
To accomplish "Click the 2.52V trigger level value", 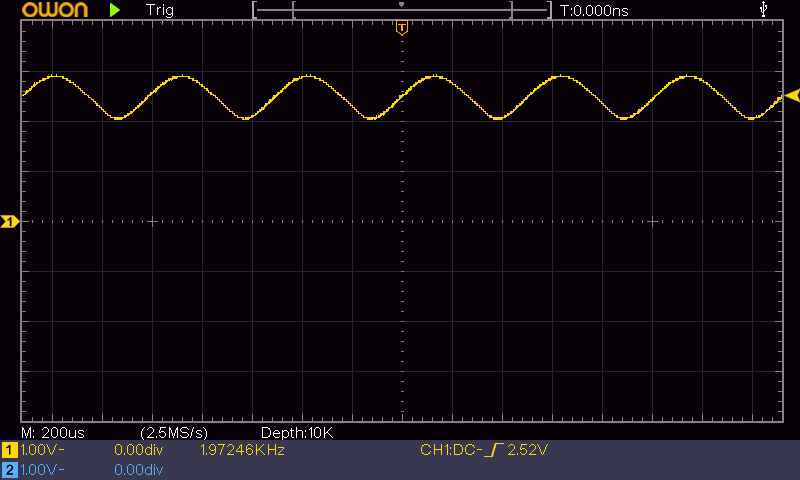I will (x=528, y=451).
